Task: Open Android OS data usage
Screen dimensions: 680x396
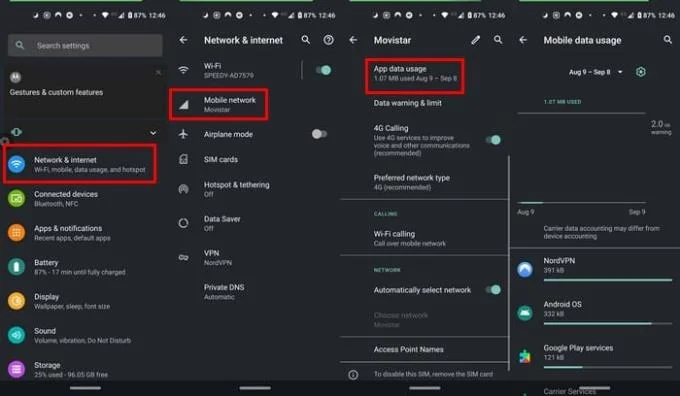Action: tap(595, 312)
